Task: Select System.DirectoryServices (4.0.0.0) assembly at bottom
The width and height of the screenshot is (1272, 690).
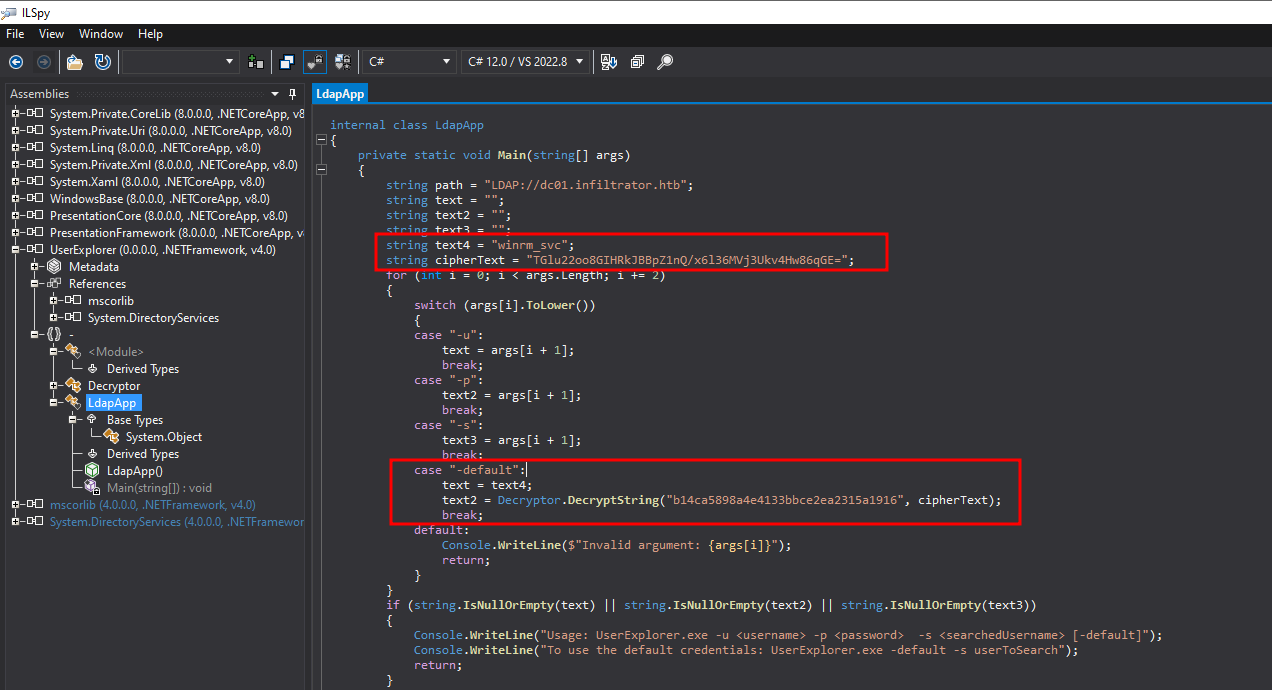Action: [x=177, y=521]
